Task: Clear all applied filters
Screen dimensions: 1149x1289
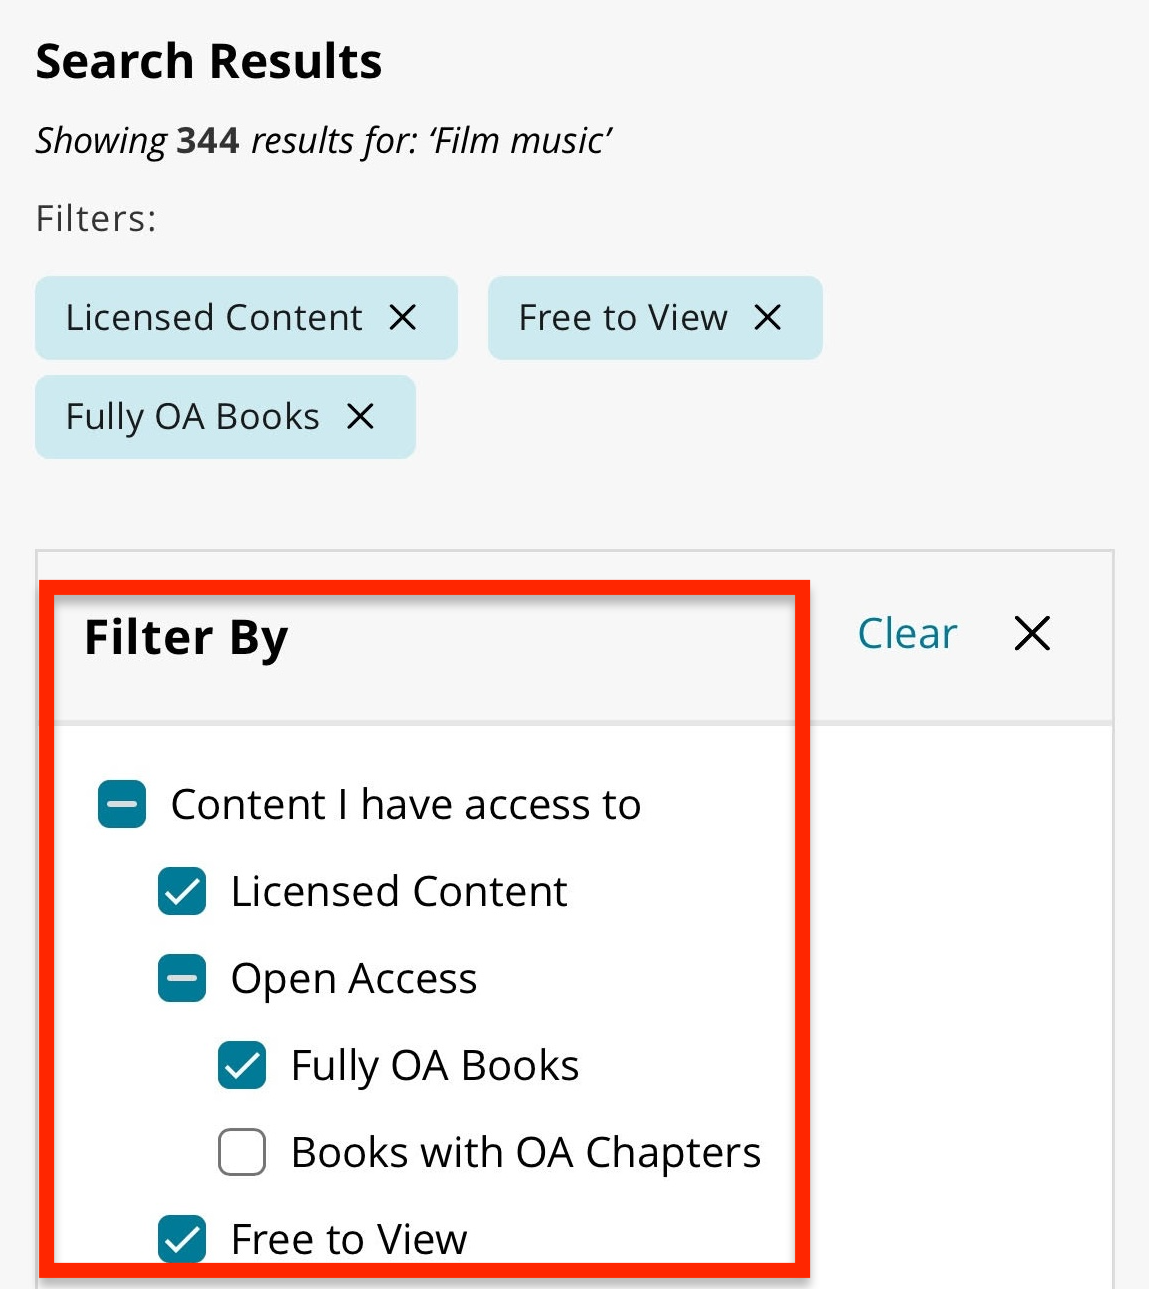Action: point(907,633)
